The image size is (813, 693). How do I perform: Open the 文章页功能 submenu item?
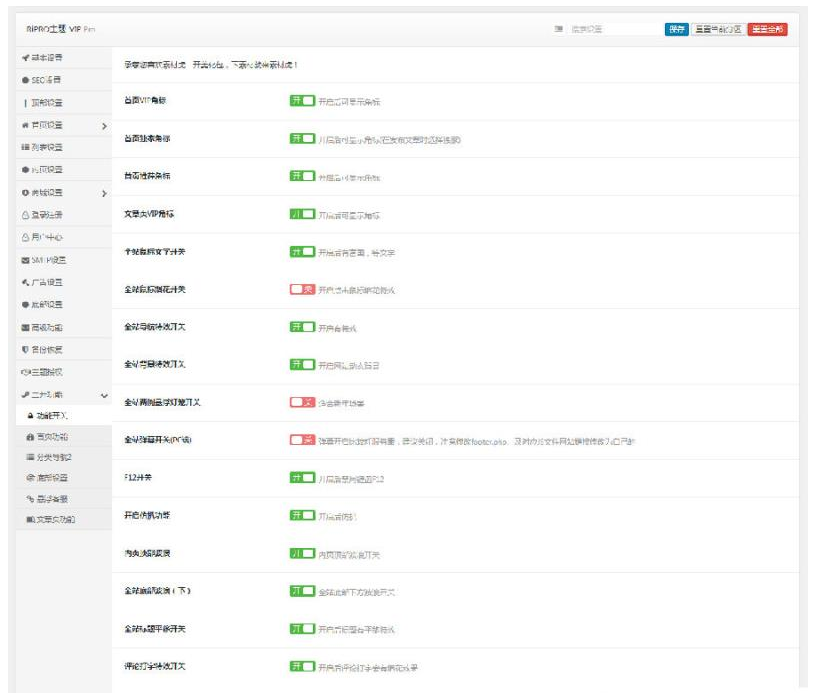pyautogui.click(x=54, y=520)
